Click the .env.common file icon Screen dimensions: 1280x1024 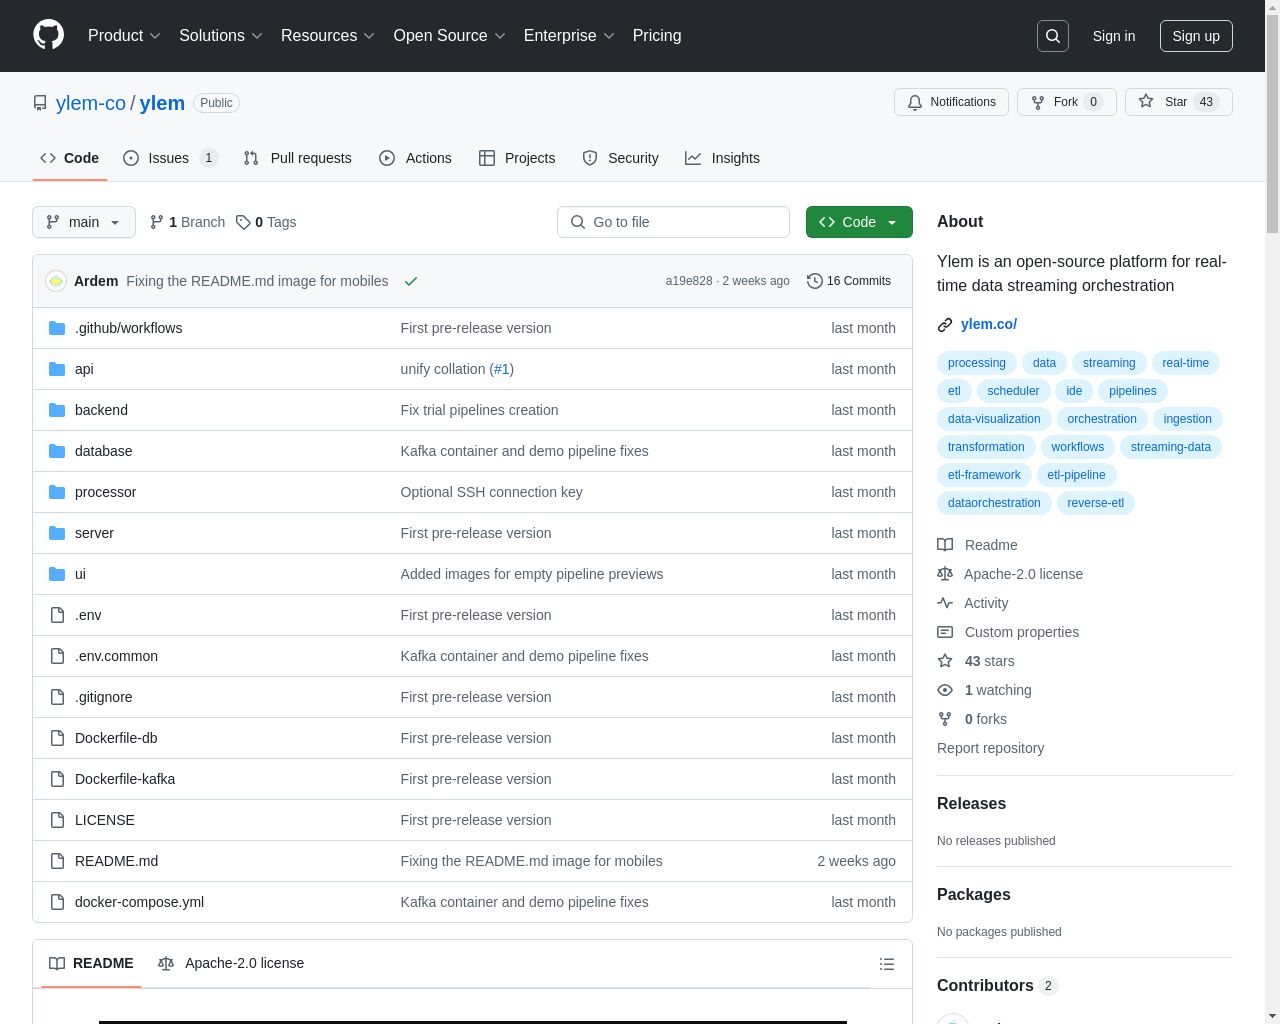57,656
